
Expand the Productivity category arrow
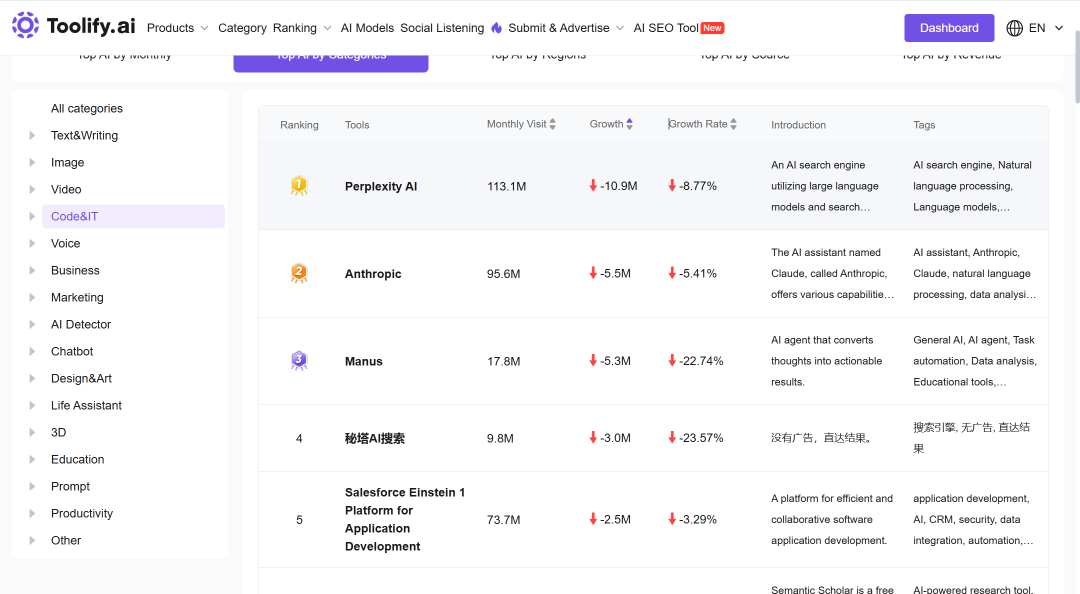[x=32, y=513]
